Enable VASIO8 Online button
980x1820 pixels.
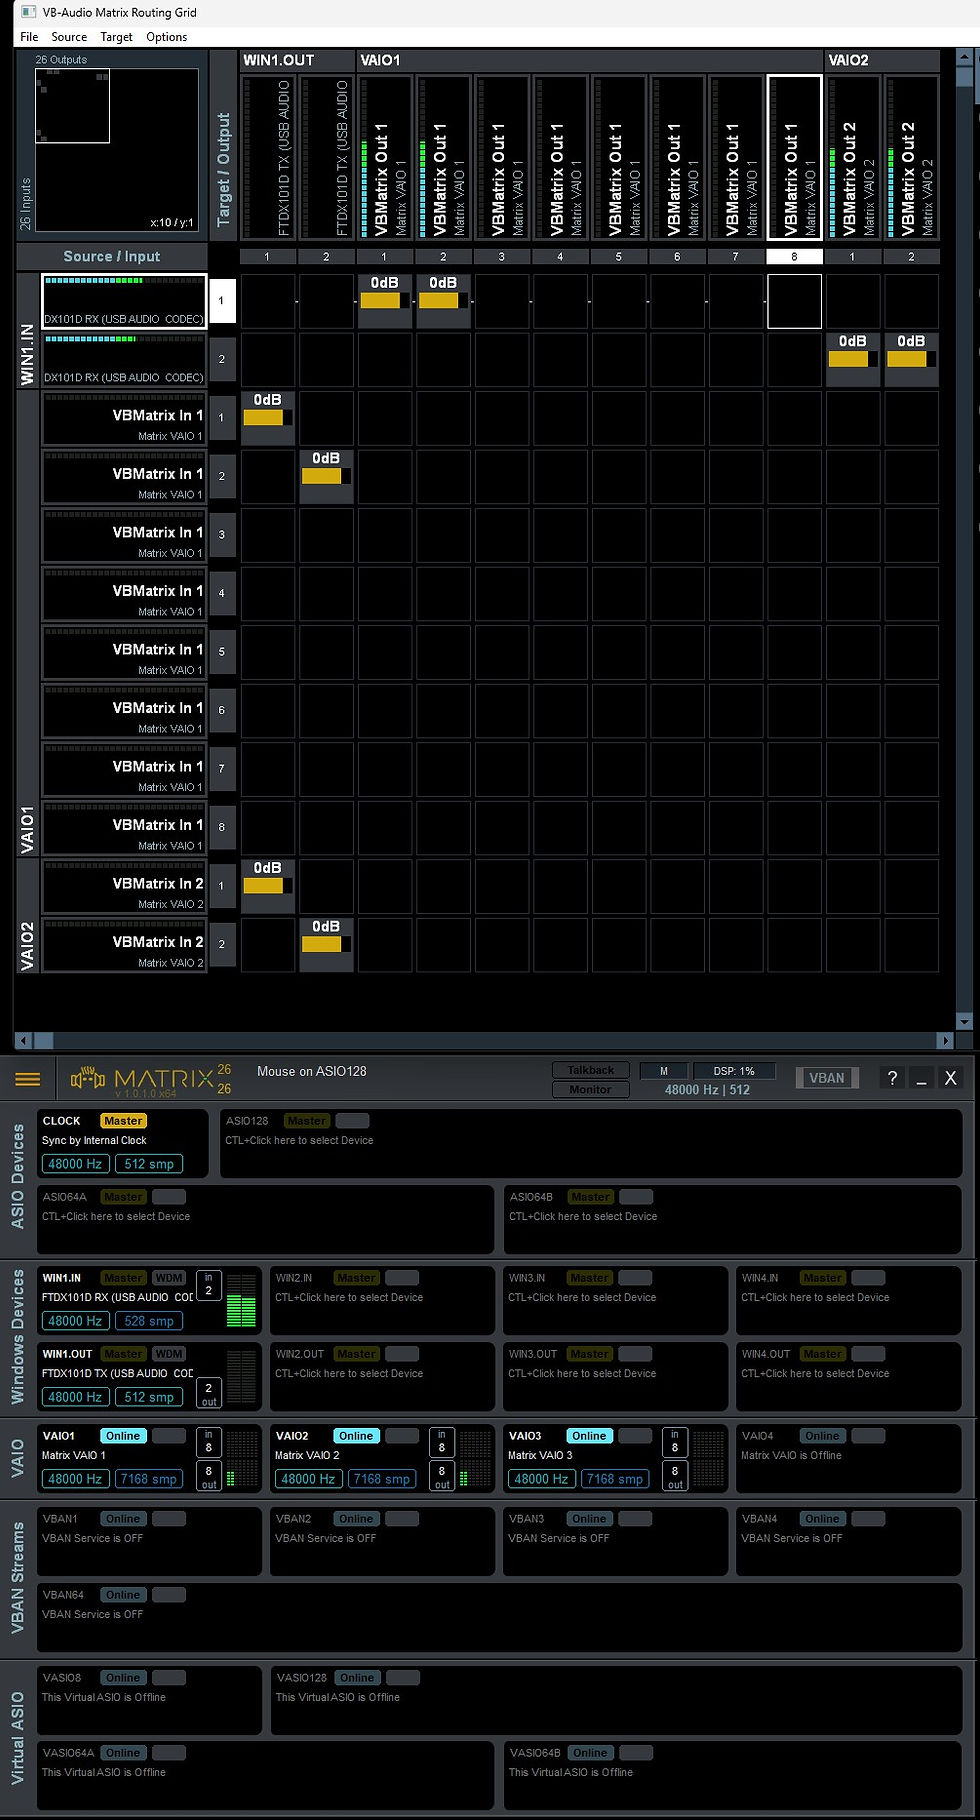click(123, 1678)
